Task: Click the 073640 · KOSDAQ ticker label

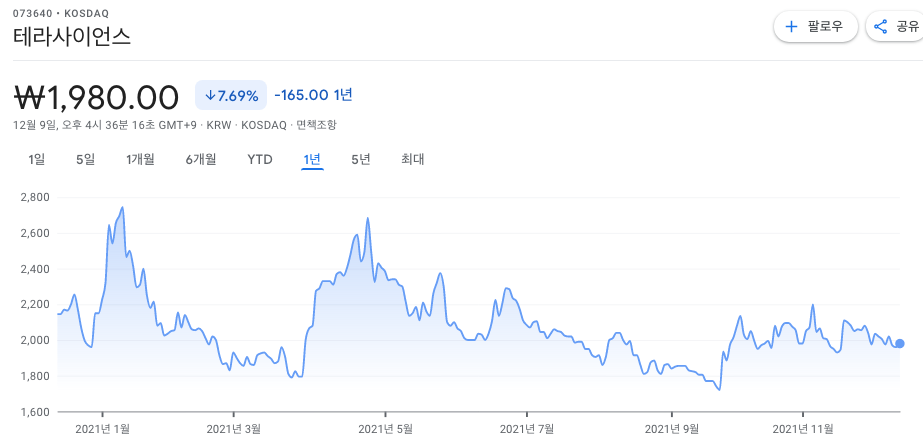Action: point(61,14)
